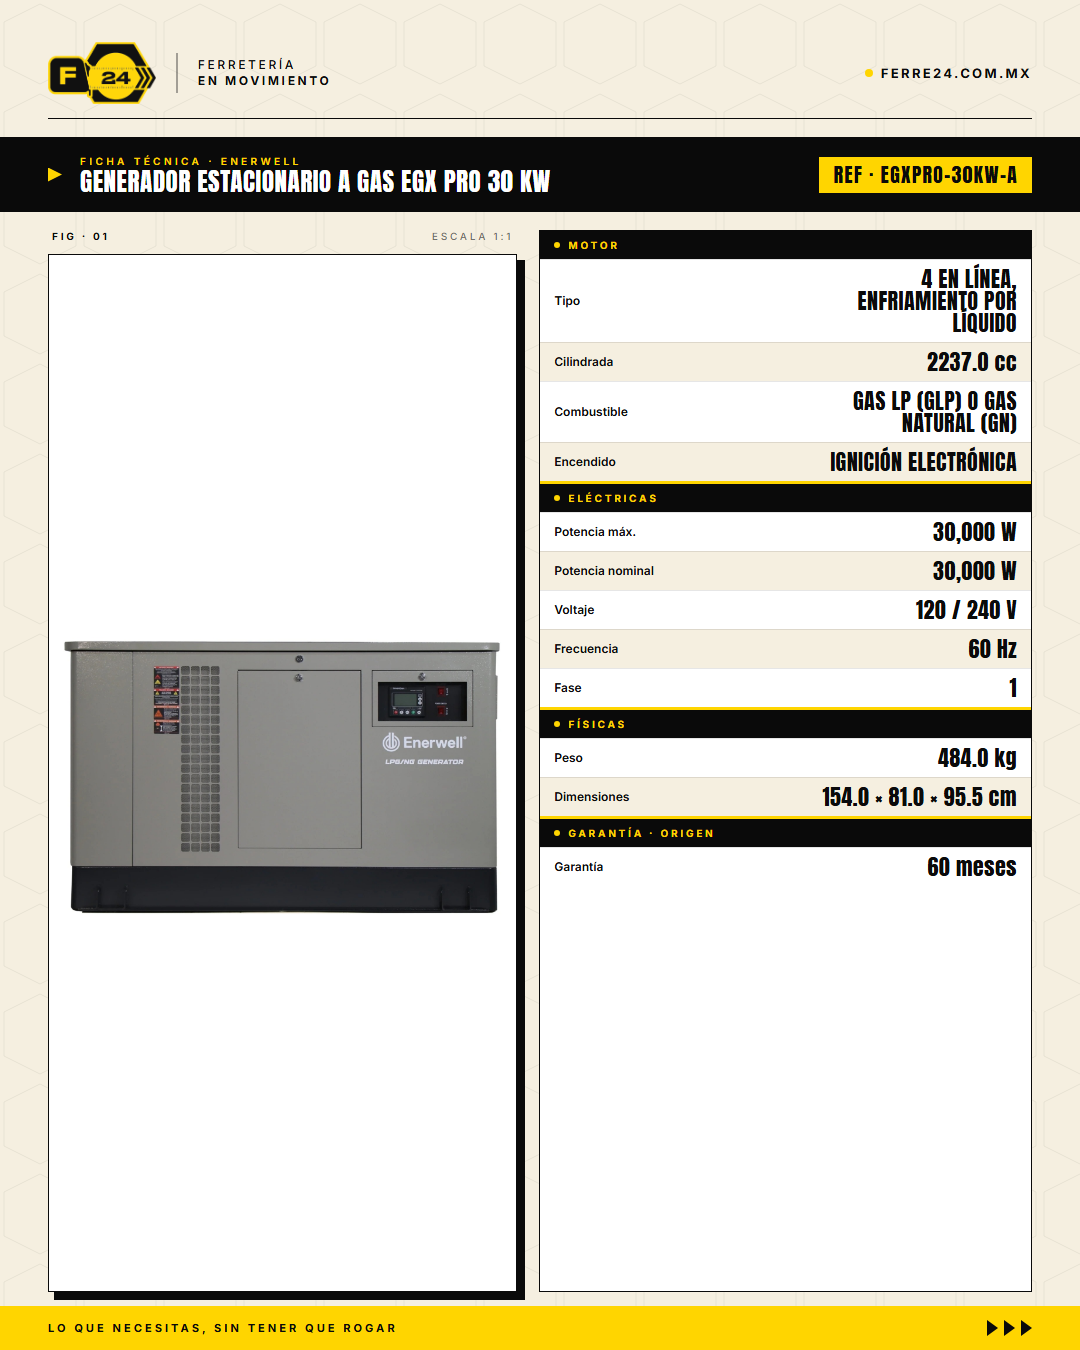The image size is (1080, 1350).
Task: Click the 'Potencia nominal' label
Action: click(x=604, y=571)
